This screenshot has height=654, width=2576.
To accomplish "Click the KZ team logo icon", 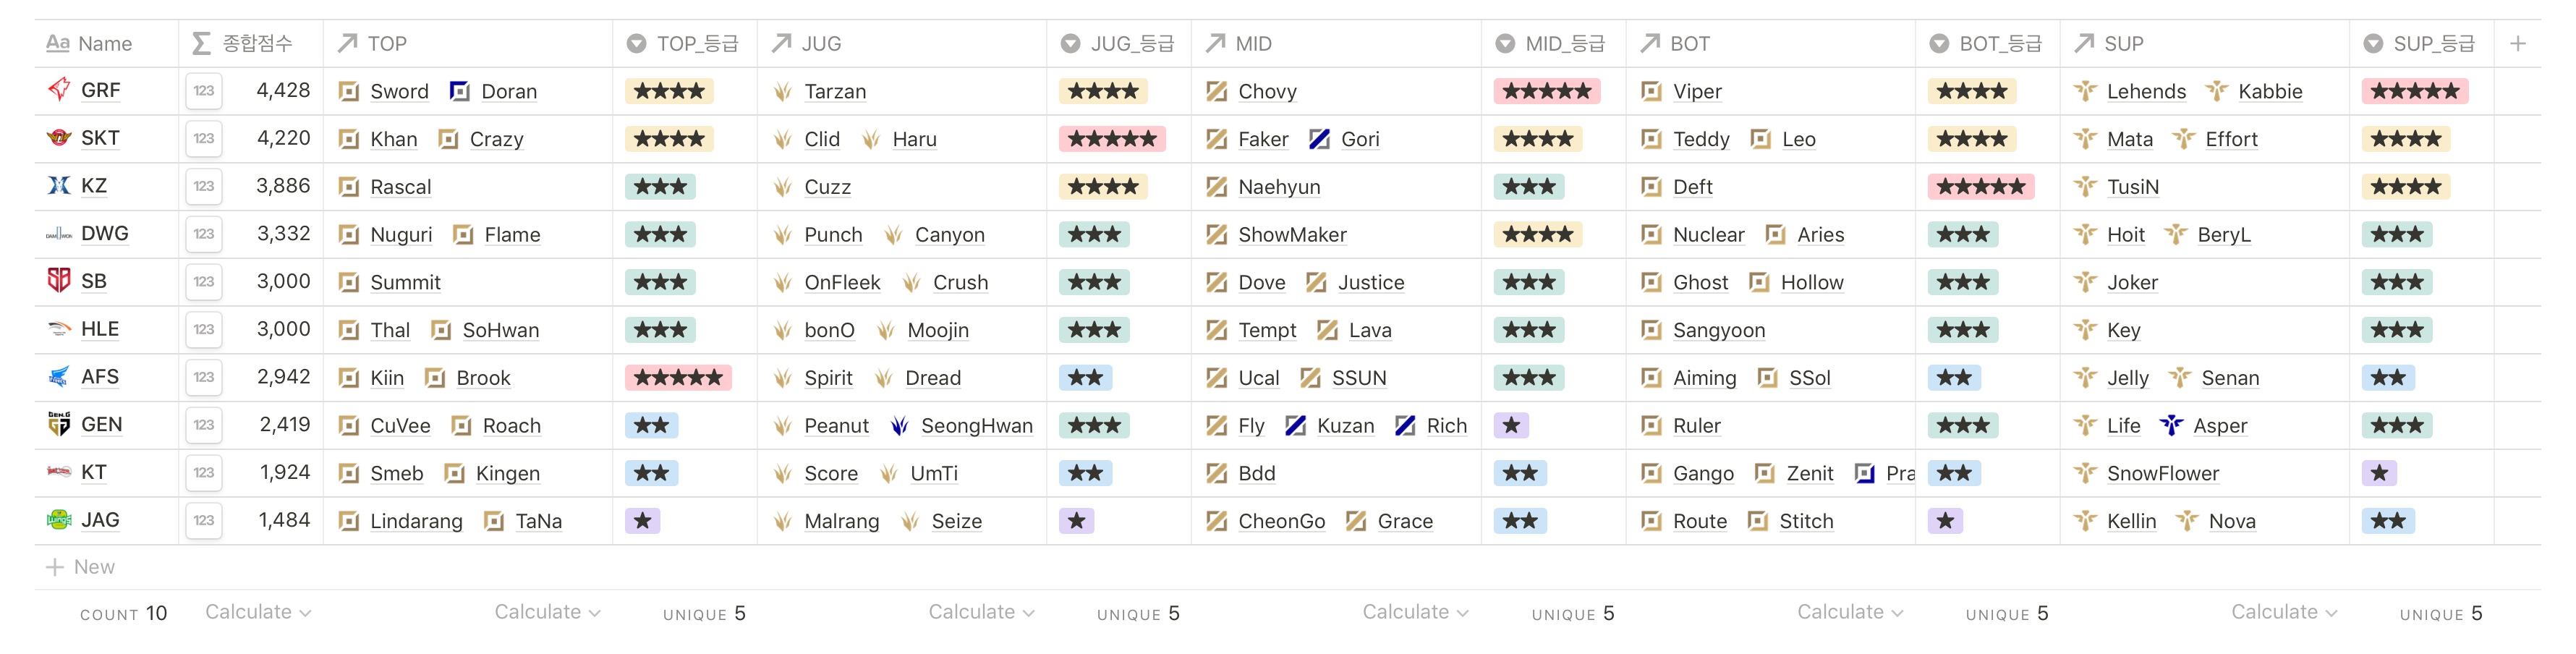I will pos(59,186).
